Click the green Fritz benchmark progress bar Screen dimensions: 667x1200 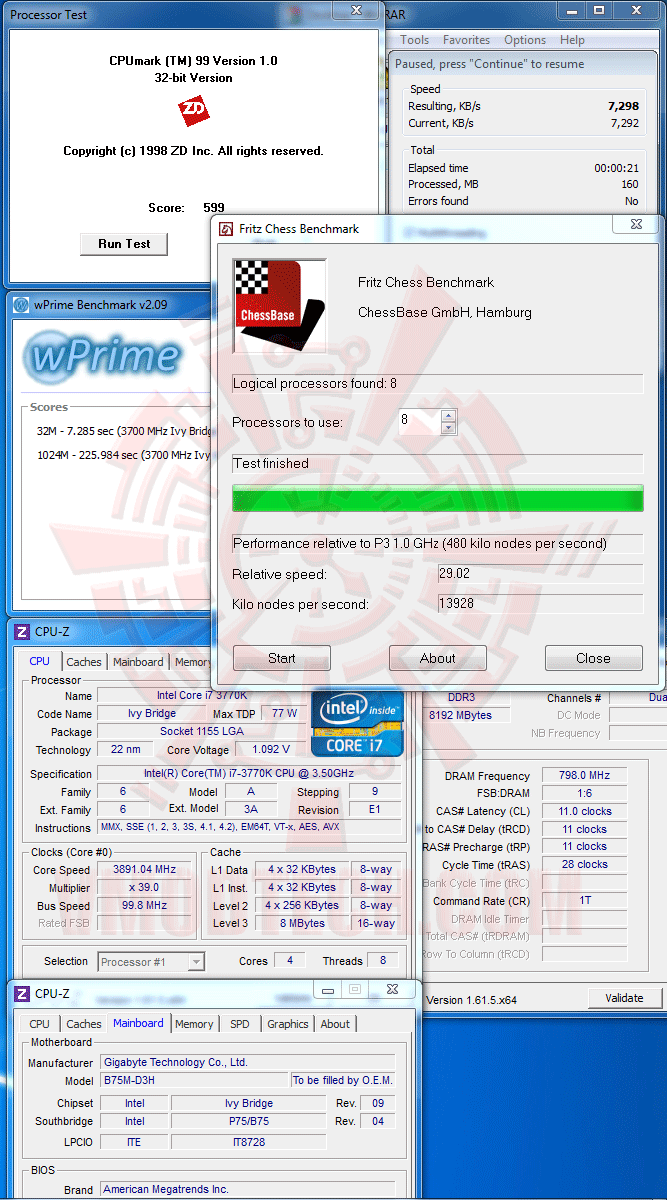438,499
